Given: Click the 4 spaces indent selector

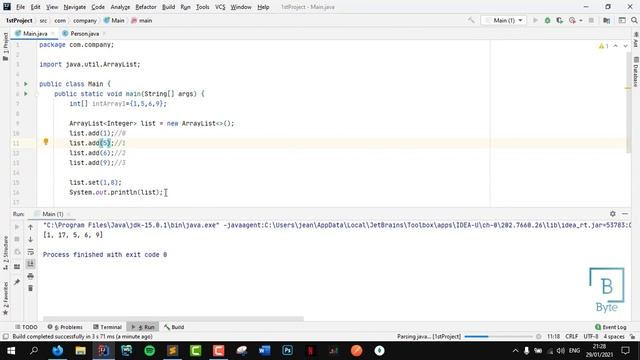Looking at the screenshot, I should 614,336.
